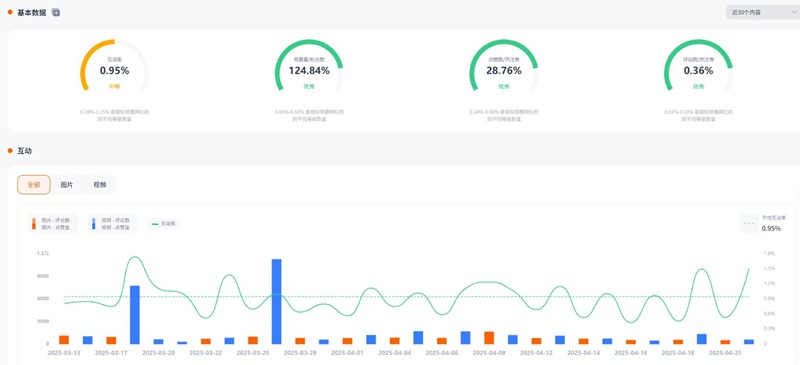Screen dimensions: 800x365
Task: Click the orange bullet beside 基本数据 heading
Action: tap(10, 12)
